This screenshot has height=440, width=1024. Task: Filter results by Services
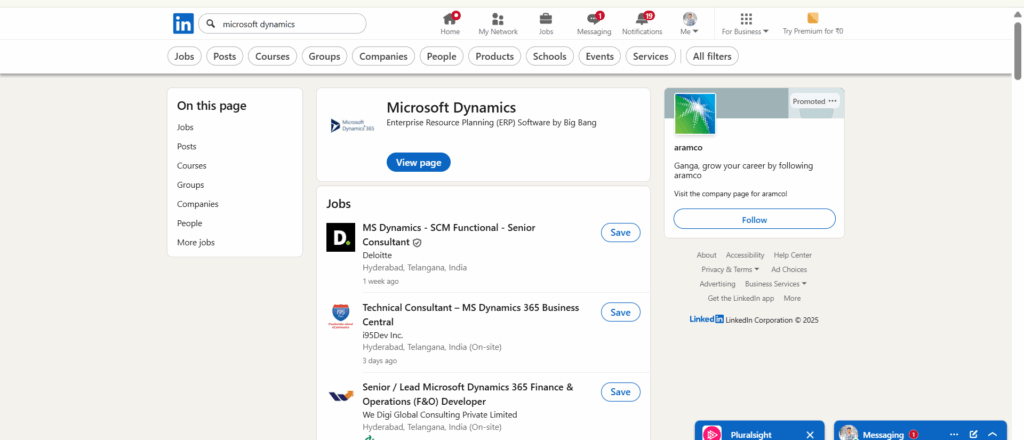[650, 57]
